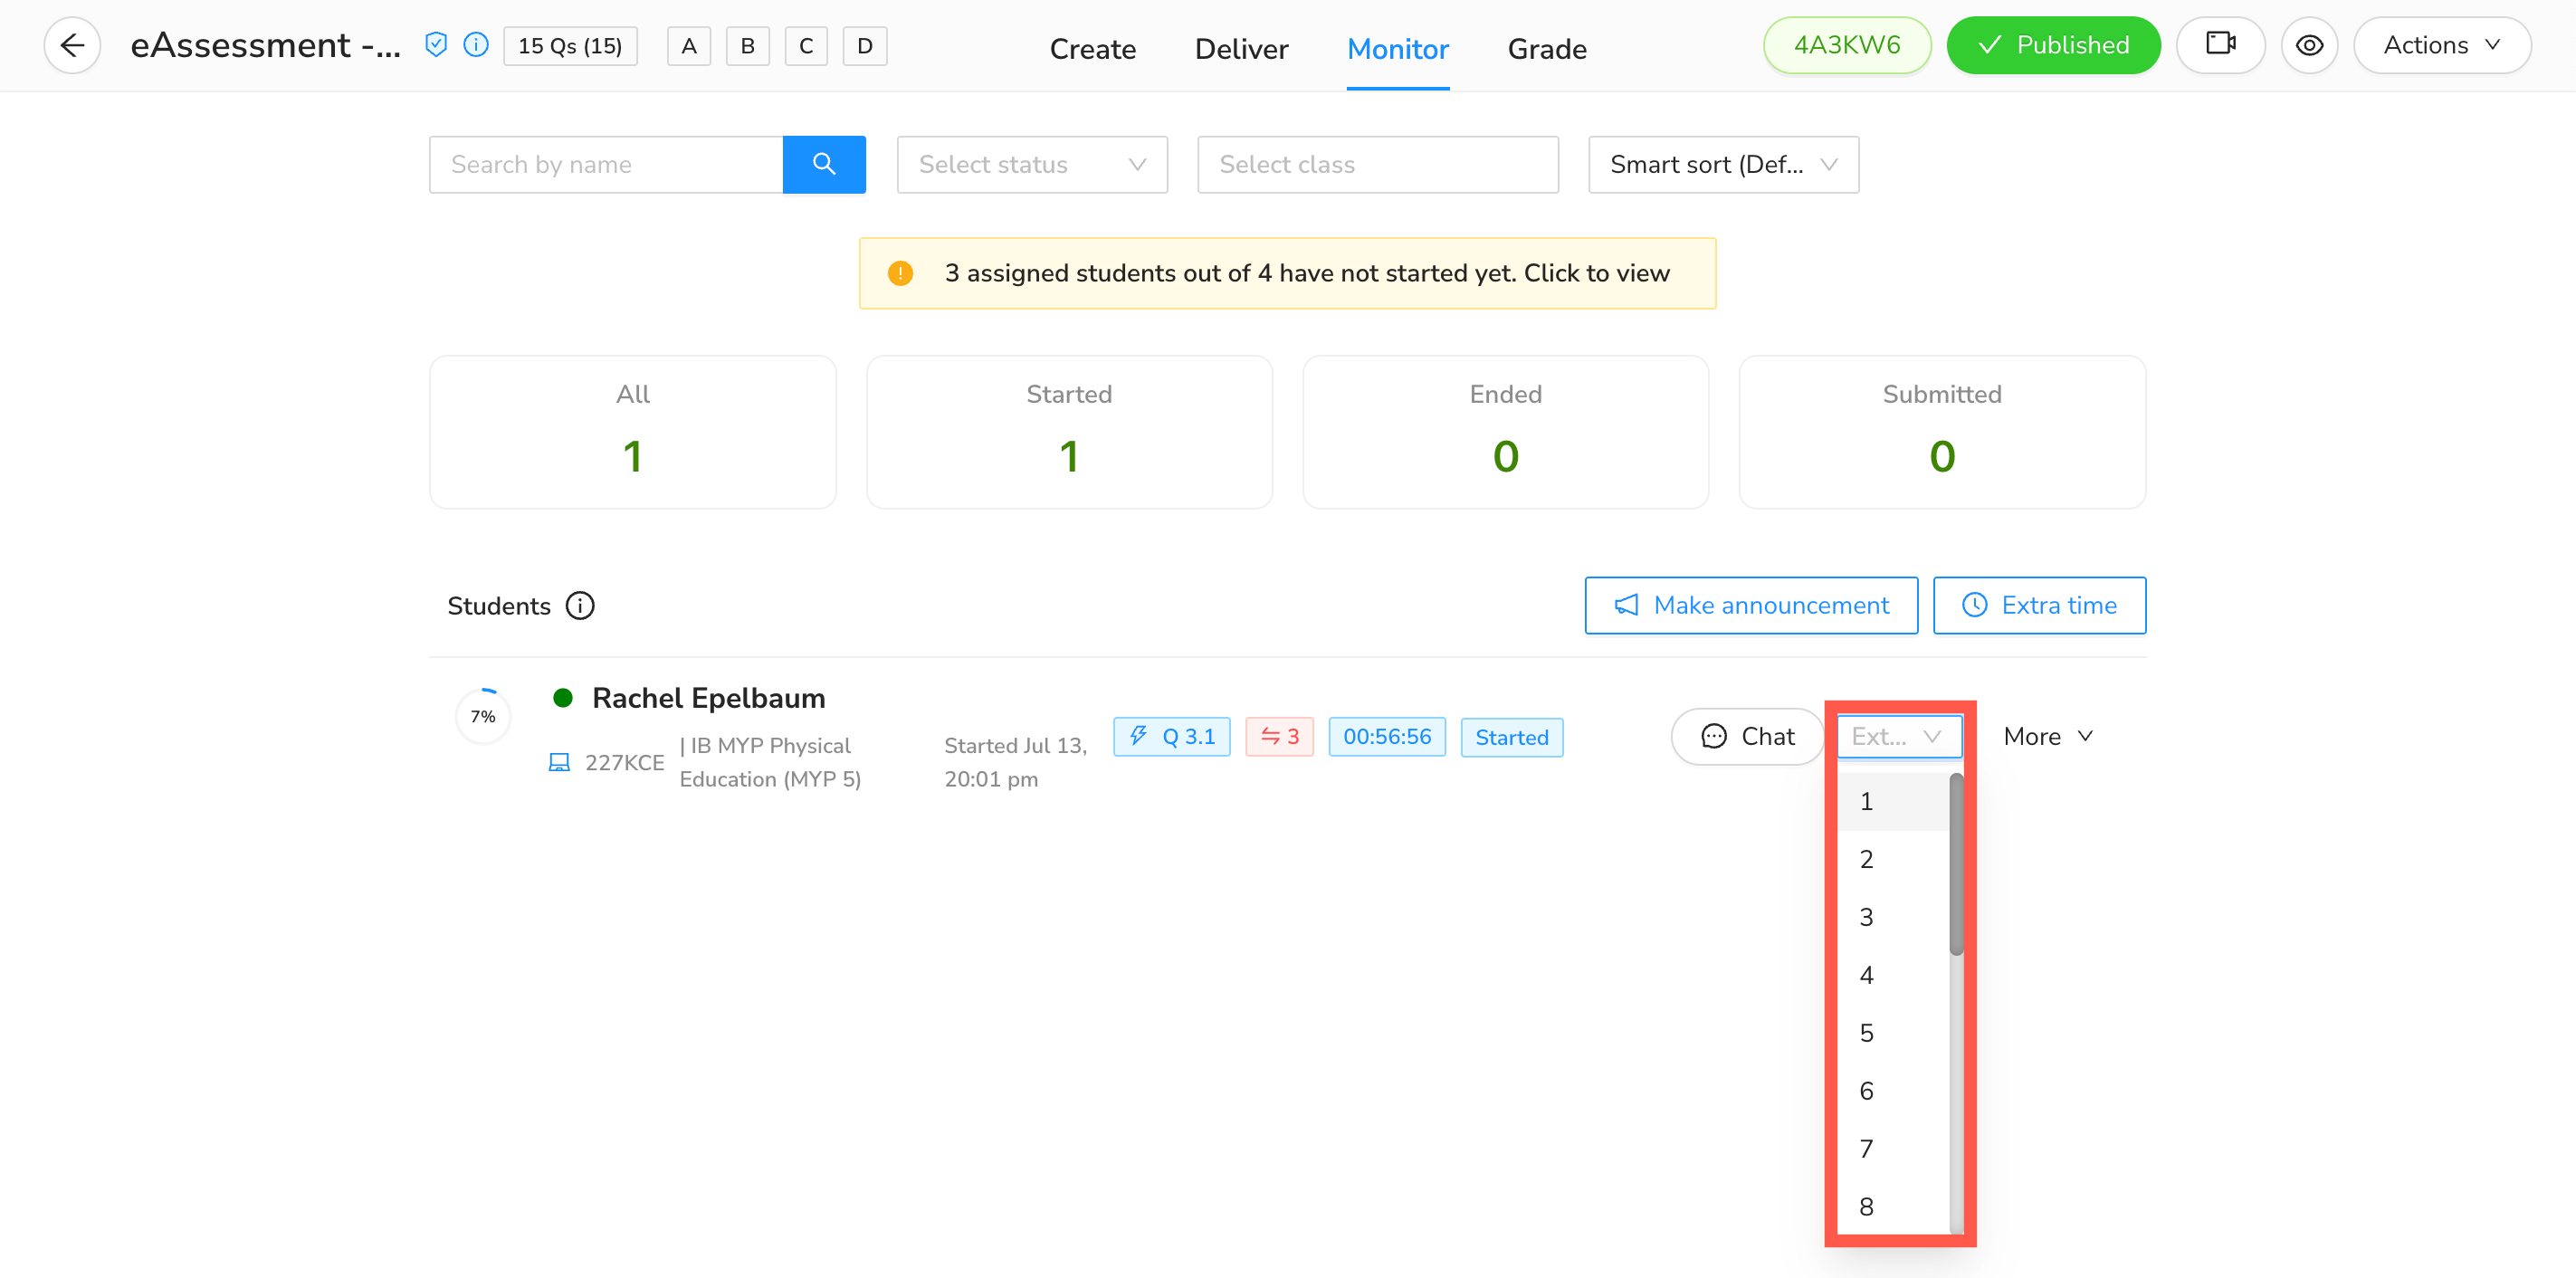
Task: Expand the More options menu
Action: pos(2047,737)
